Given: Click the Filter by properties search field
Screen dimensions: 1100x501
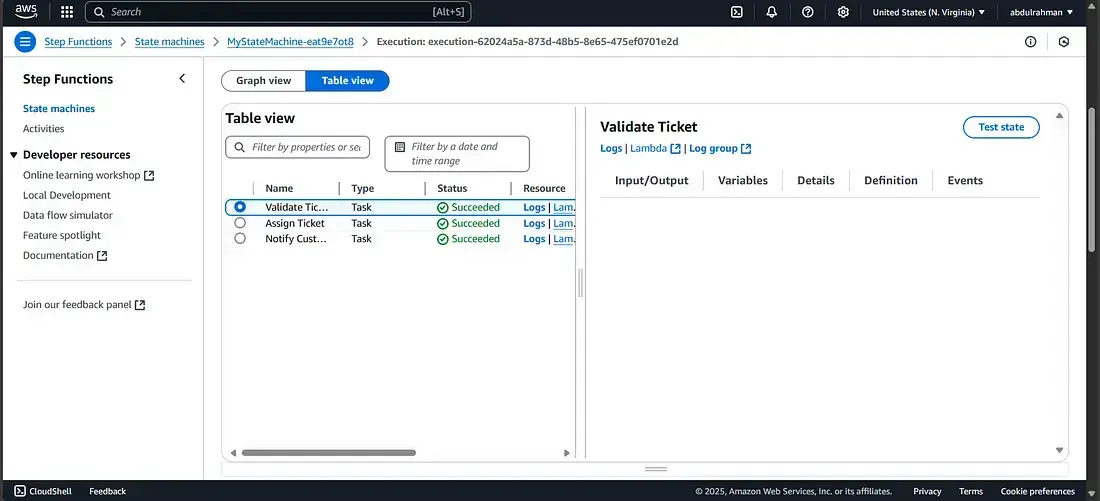Looking at the screenshot, I should 297,147.
